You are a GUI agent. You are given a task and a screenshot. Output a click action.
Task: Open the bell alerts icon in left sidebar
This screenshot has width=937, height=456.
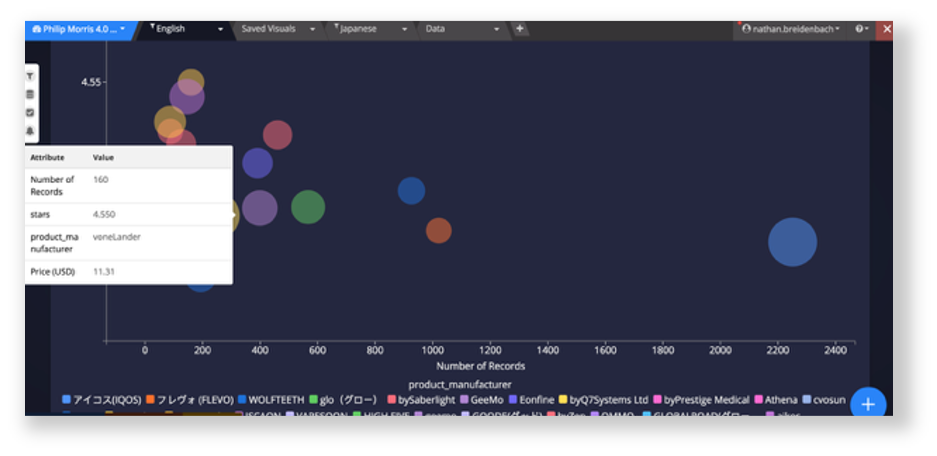pyautogui.click(x=30, y=131)
